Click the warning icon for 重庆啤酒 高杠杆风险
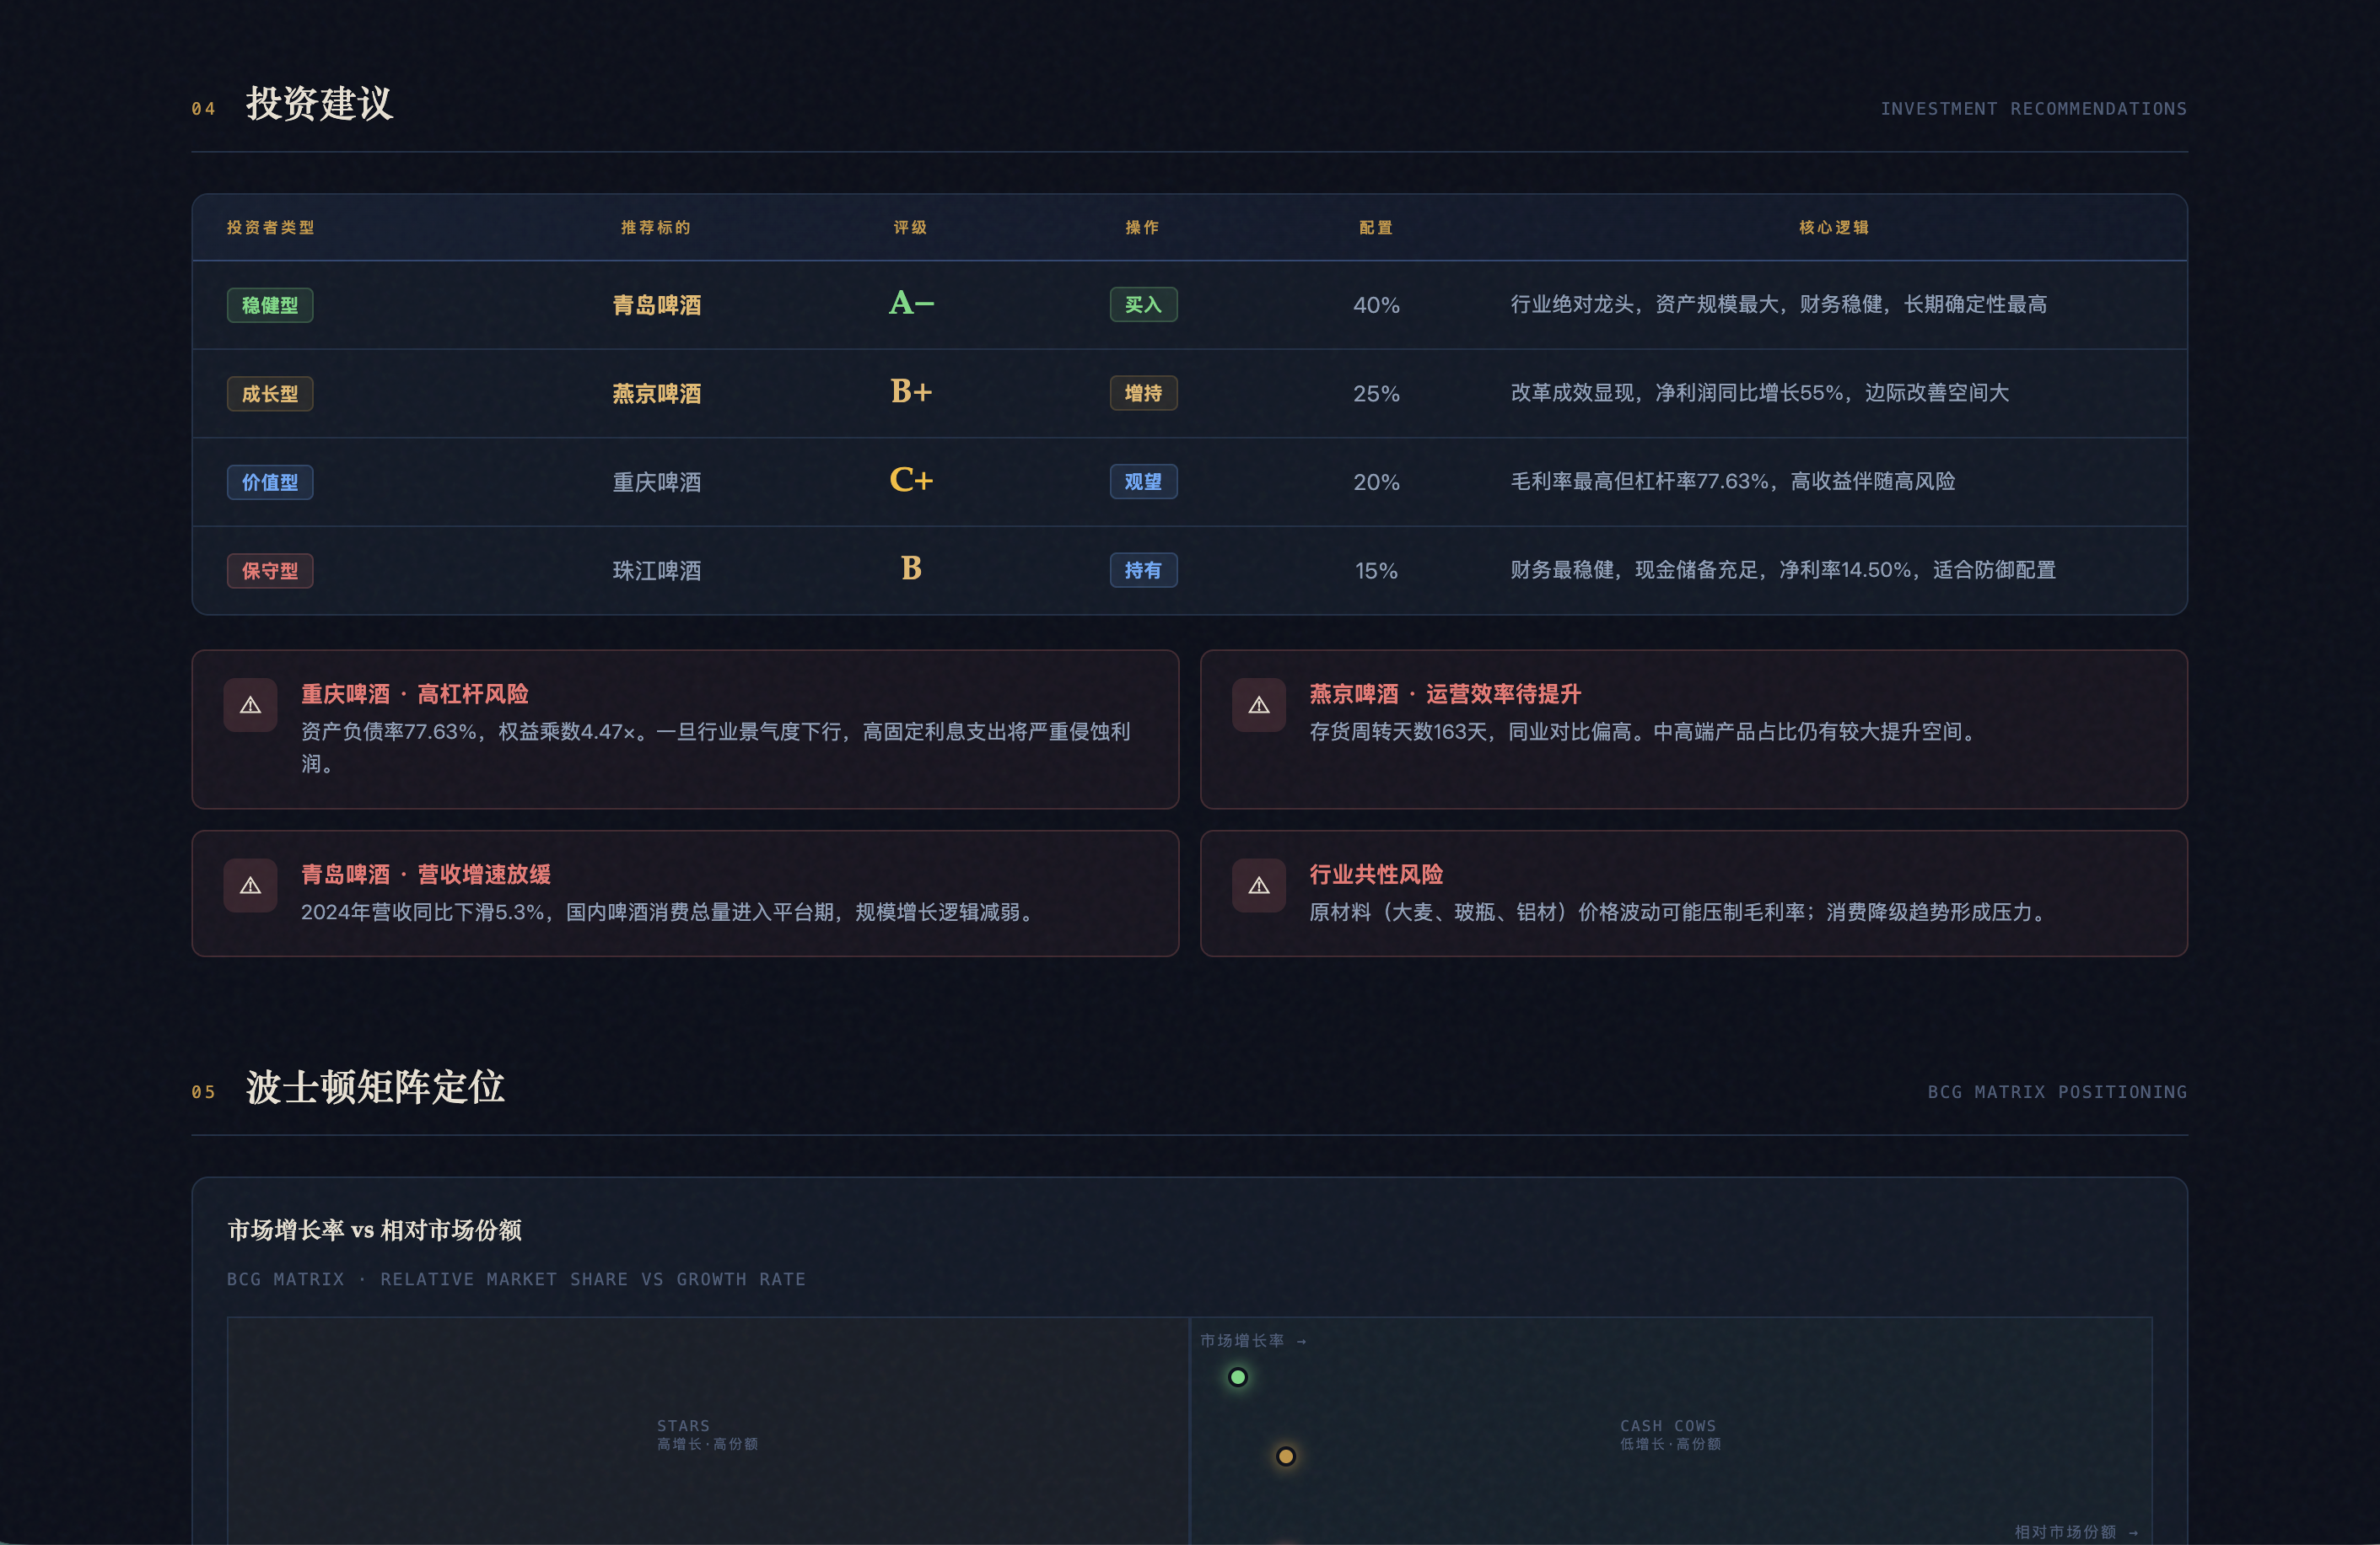Viewport: 2380px width, 1545px height. click(x=250, y=705)
